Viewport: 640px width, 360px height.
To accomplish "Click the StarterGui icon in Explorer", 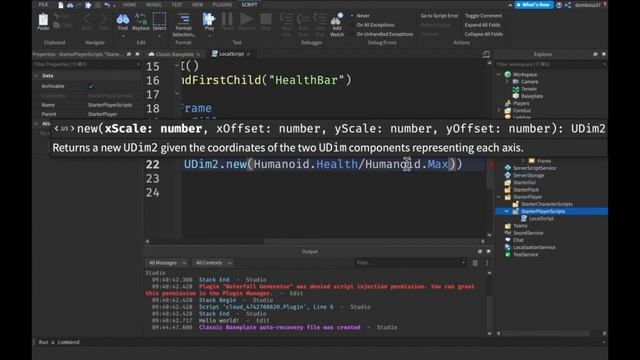I will click(x=508, y=182).
